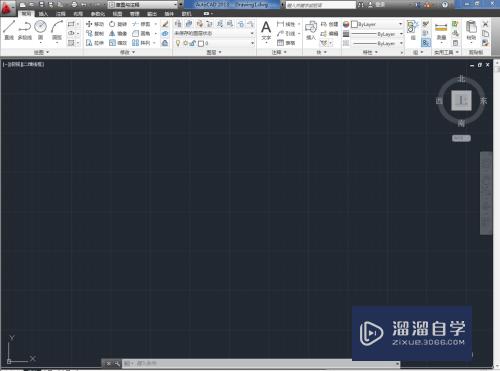The height and width of the screenshot is (371, 500).
Task: Open the object color ByLayer dropdown
Action: pos(377,24)
